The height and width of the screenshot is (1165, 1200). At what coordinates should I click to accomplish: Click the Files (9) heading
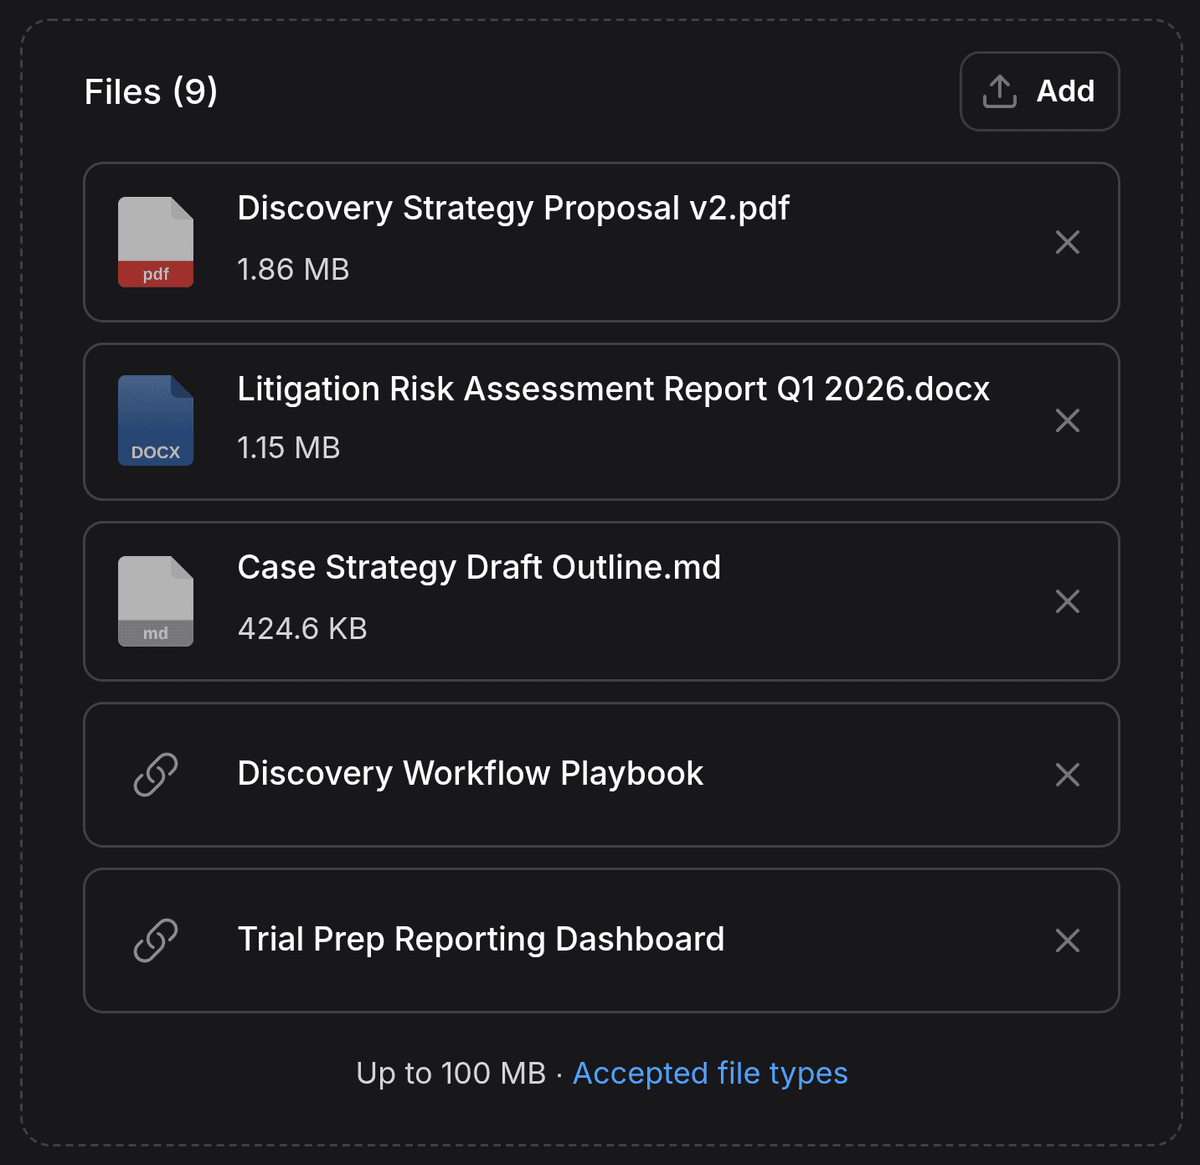coord(151,92)
